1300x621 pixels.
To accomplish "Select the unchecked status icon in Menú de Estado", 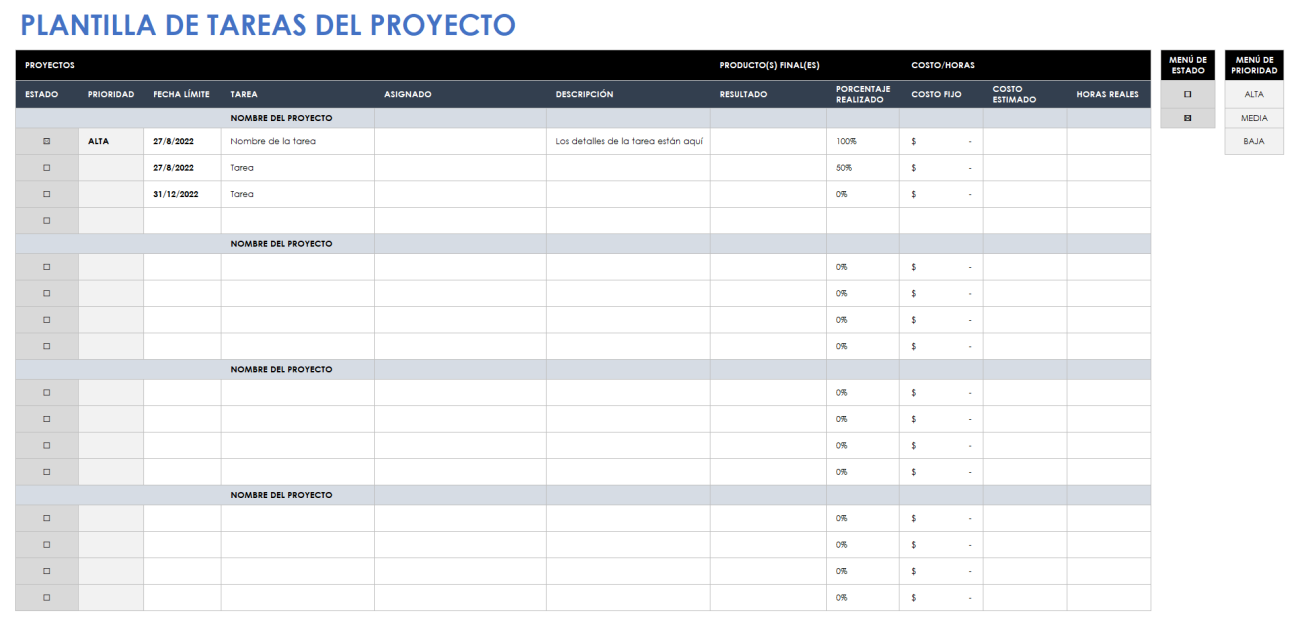I will pyautogui.click(x=1186, y=94).
